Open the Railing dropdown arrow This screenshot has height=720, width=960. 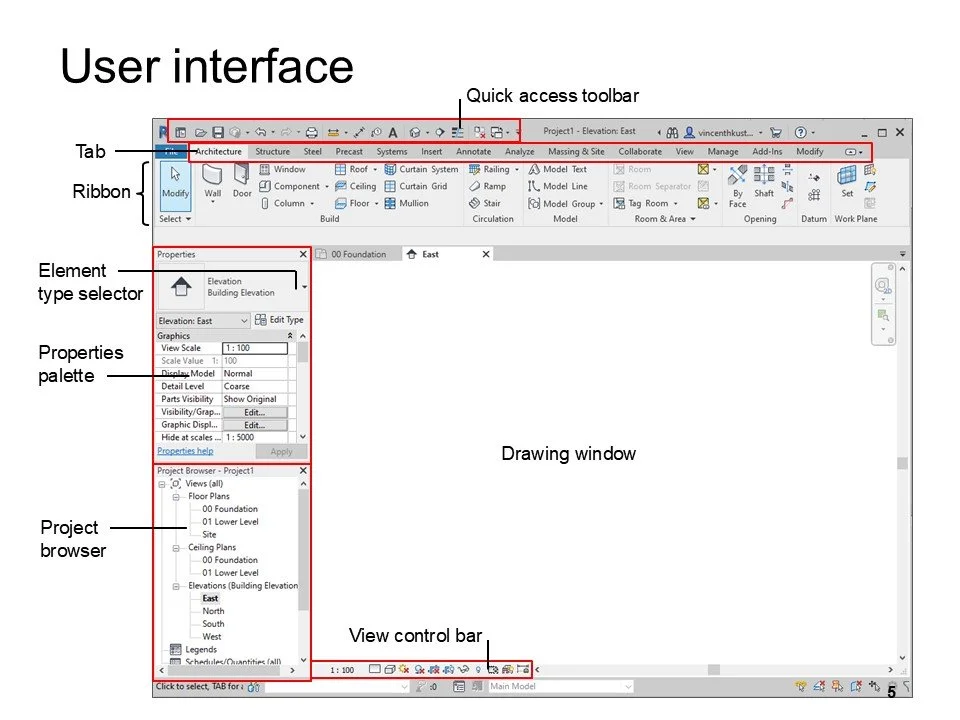coord(517,170)
